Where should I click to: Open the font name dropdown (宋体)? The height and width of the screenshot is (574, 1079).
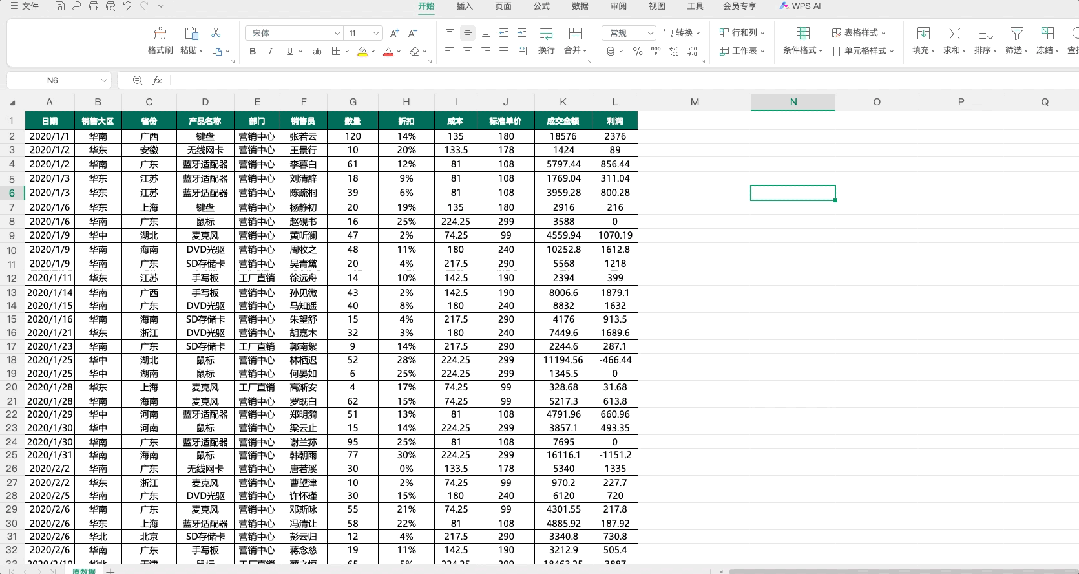point(337,33)
